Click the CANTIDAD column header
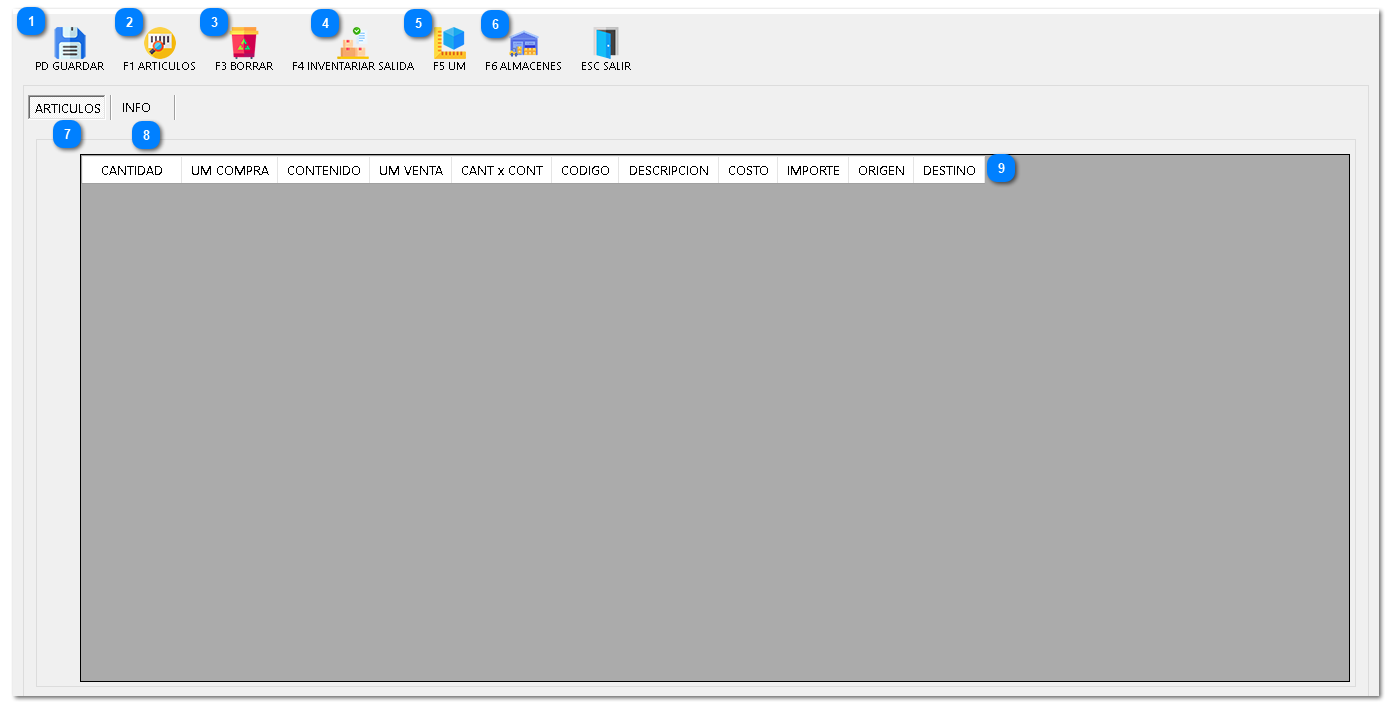The image size is (1388, 705). click(x=131, y=171)
